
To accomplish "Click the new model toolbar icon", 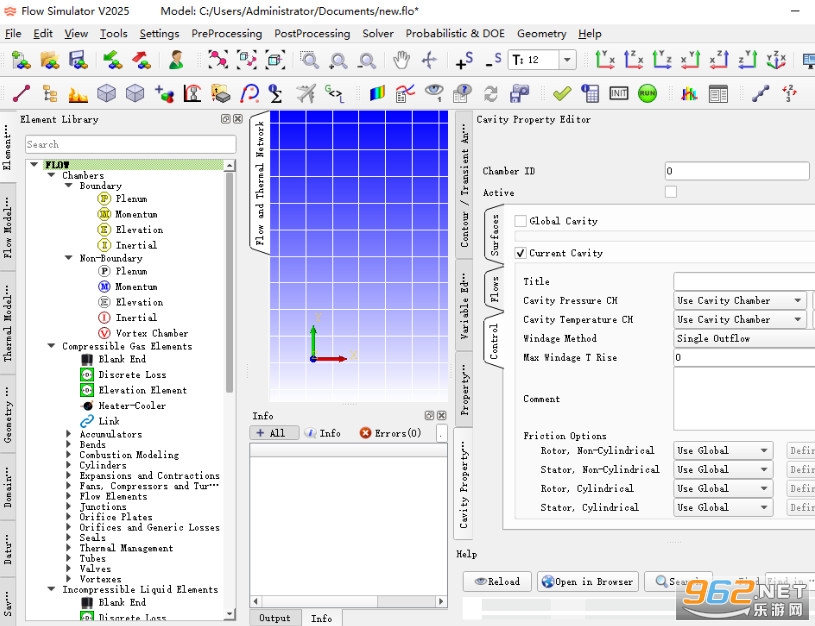I will [21, 60].
